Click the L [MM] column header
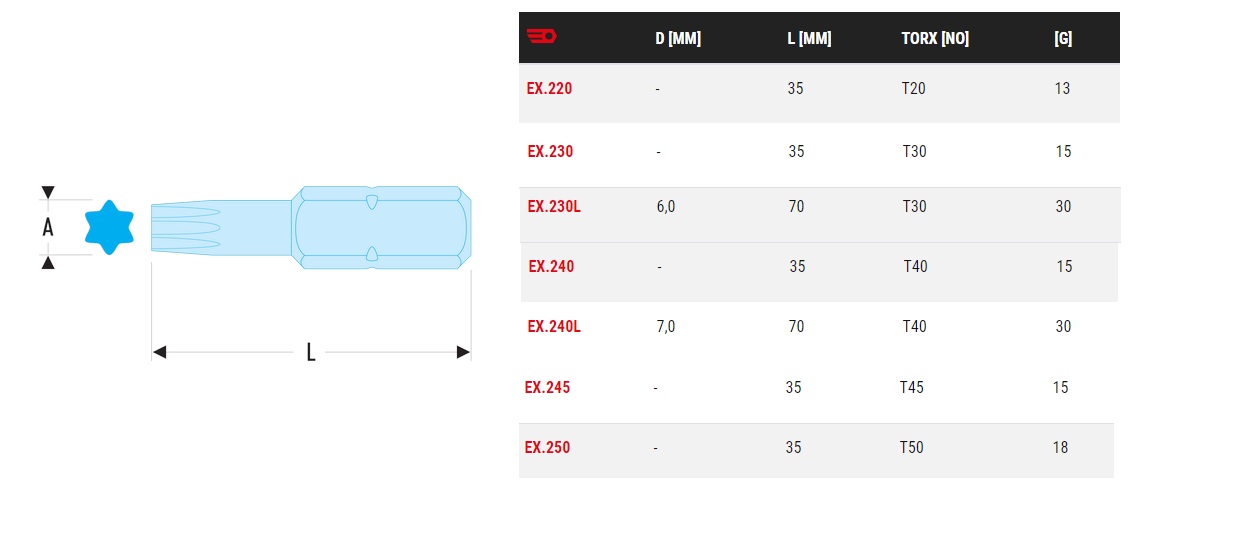The image size is (1256, 550). [809, 39]
